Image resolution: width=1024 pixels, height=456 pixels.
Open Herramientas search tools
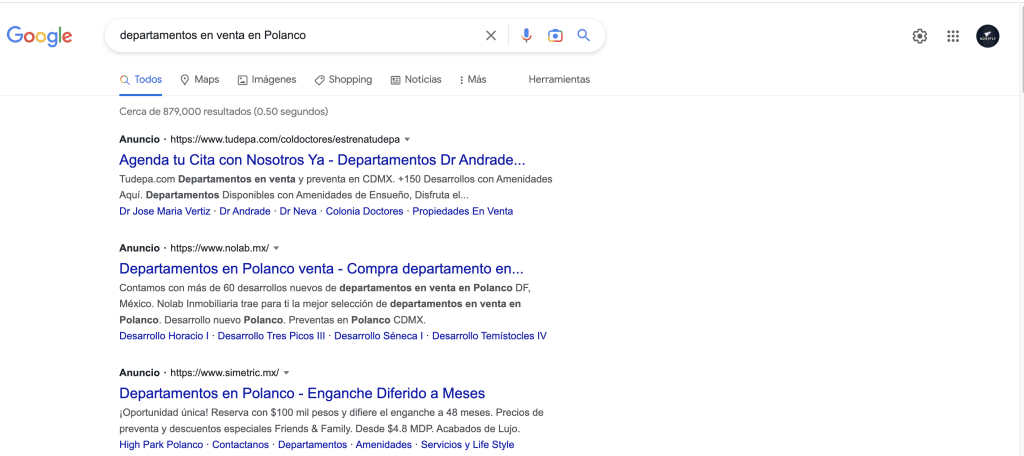[559, 80]
